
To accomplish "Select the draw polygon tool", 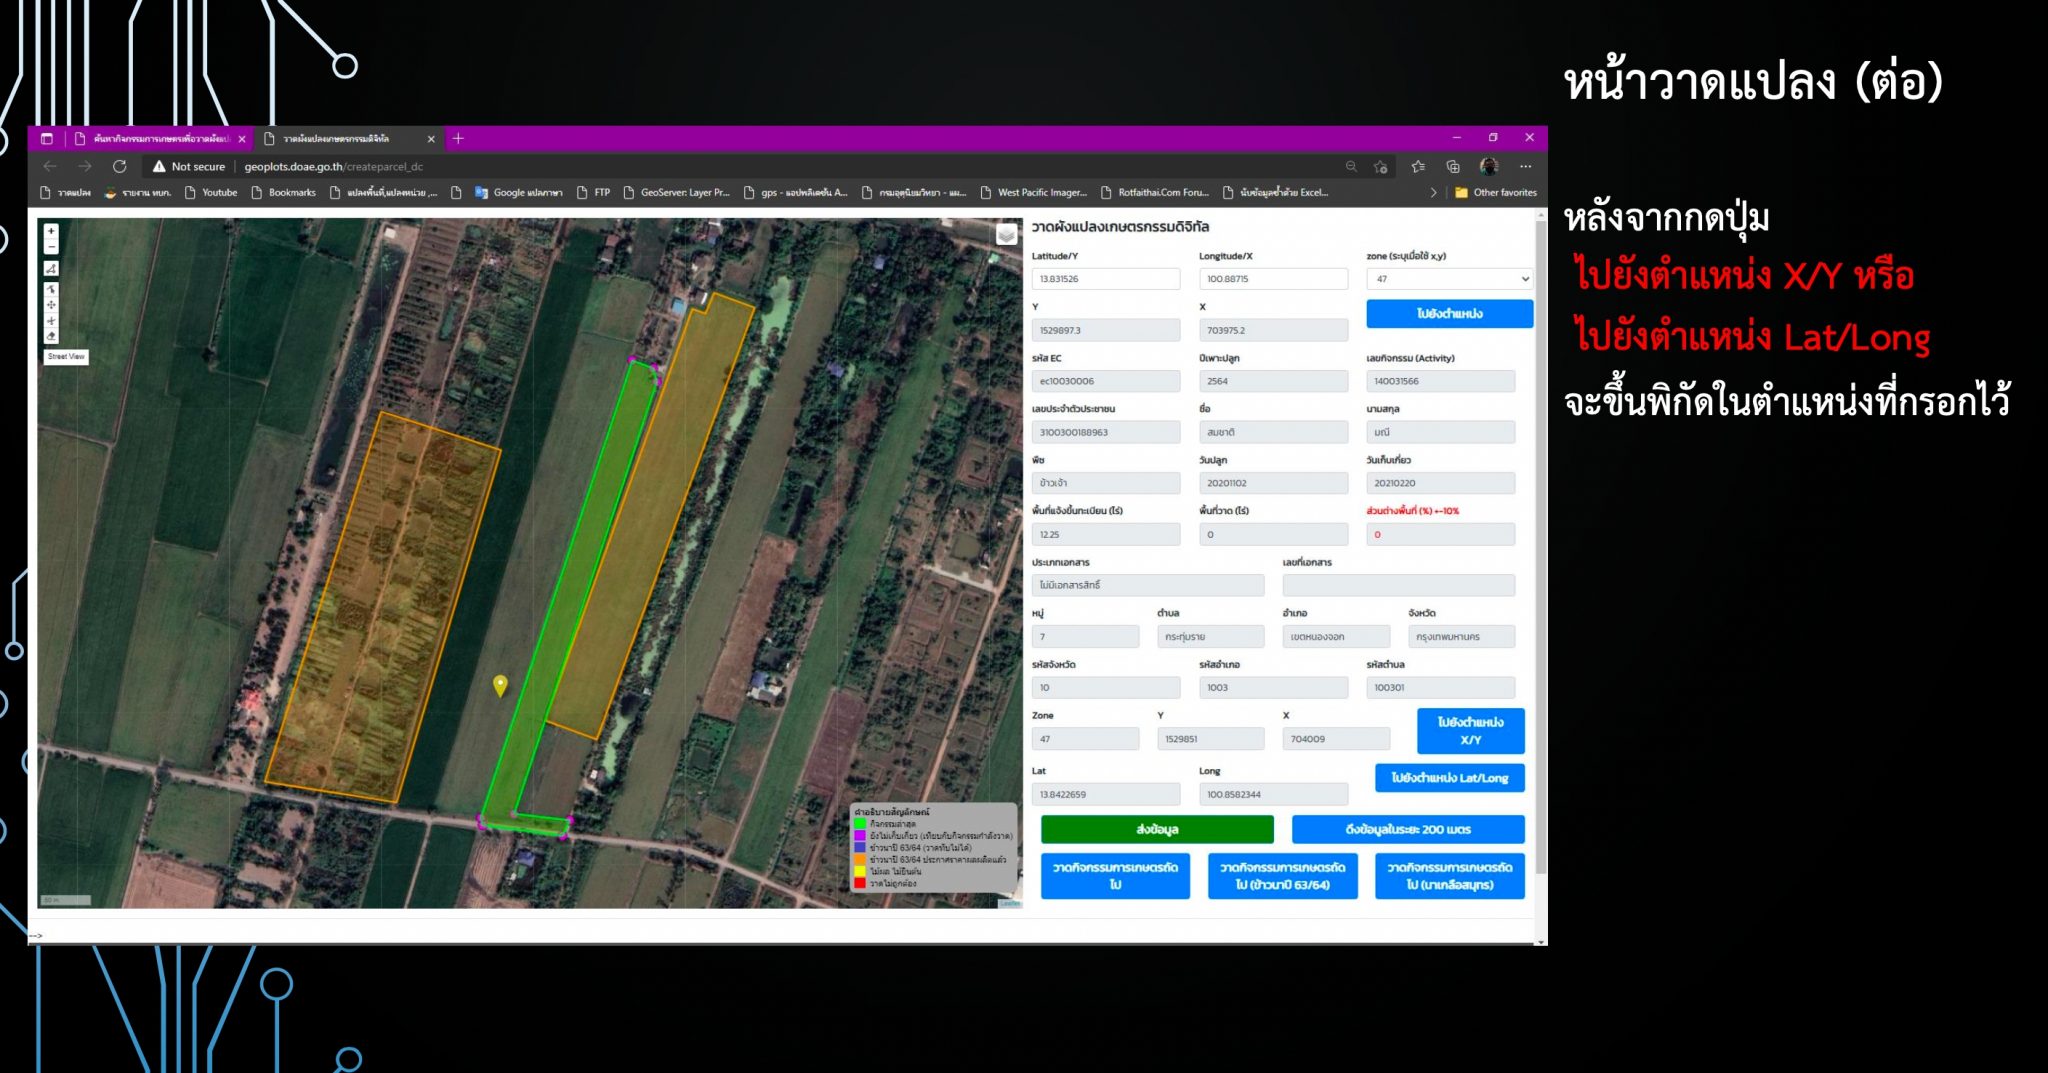I will (51, 269).
